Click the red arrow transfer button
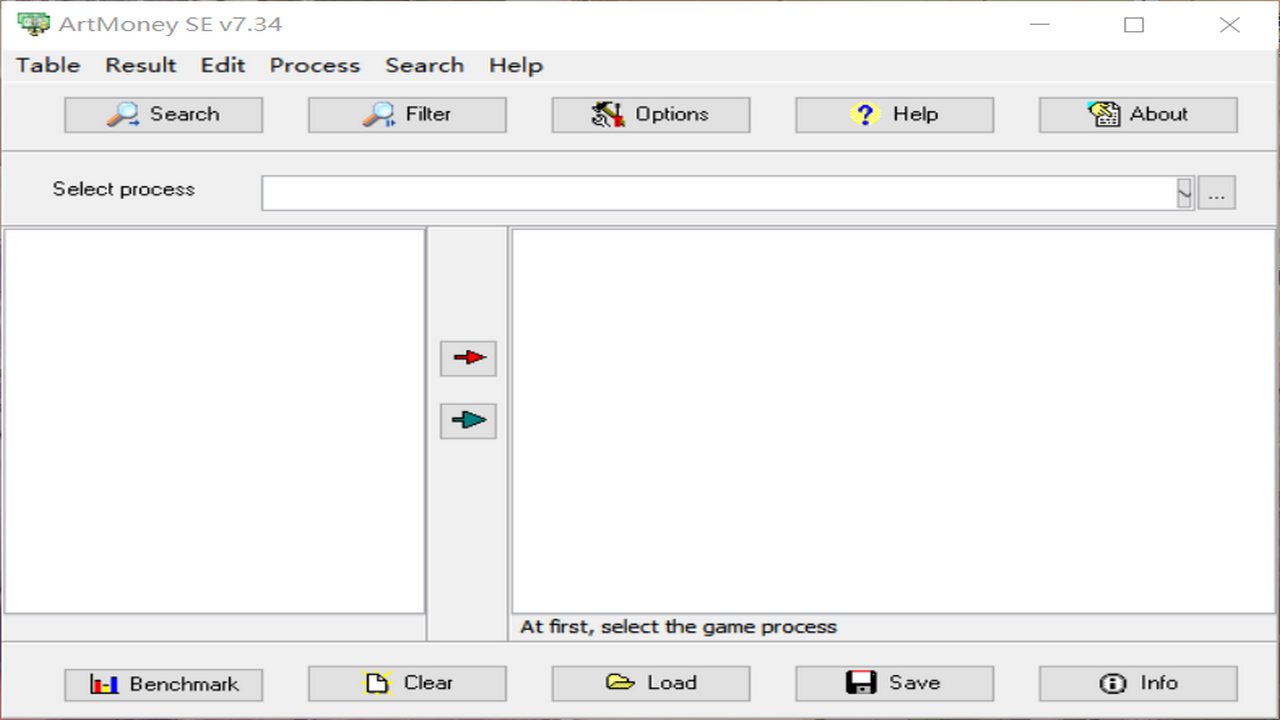This screenshot has height=720, width=1280. [468, 358]
